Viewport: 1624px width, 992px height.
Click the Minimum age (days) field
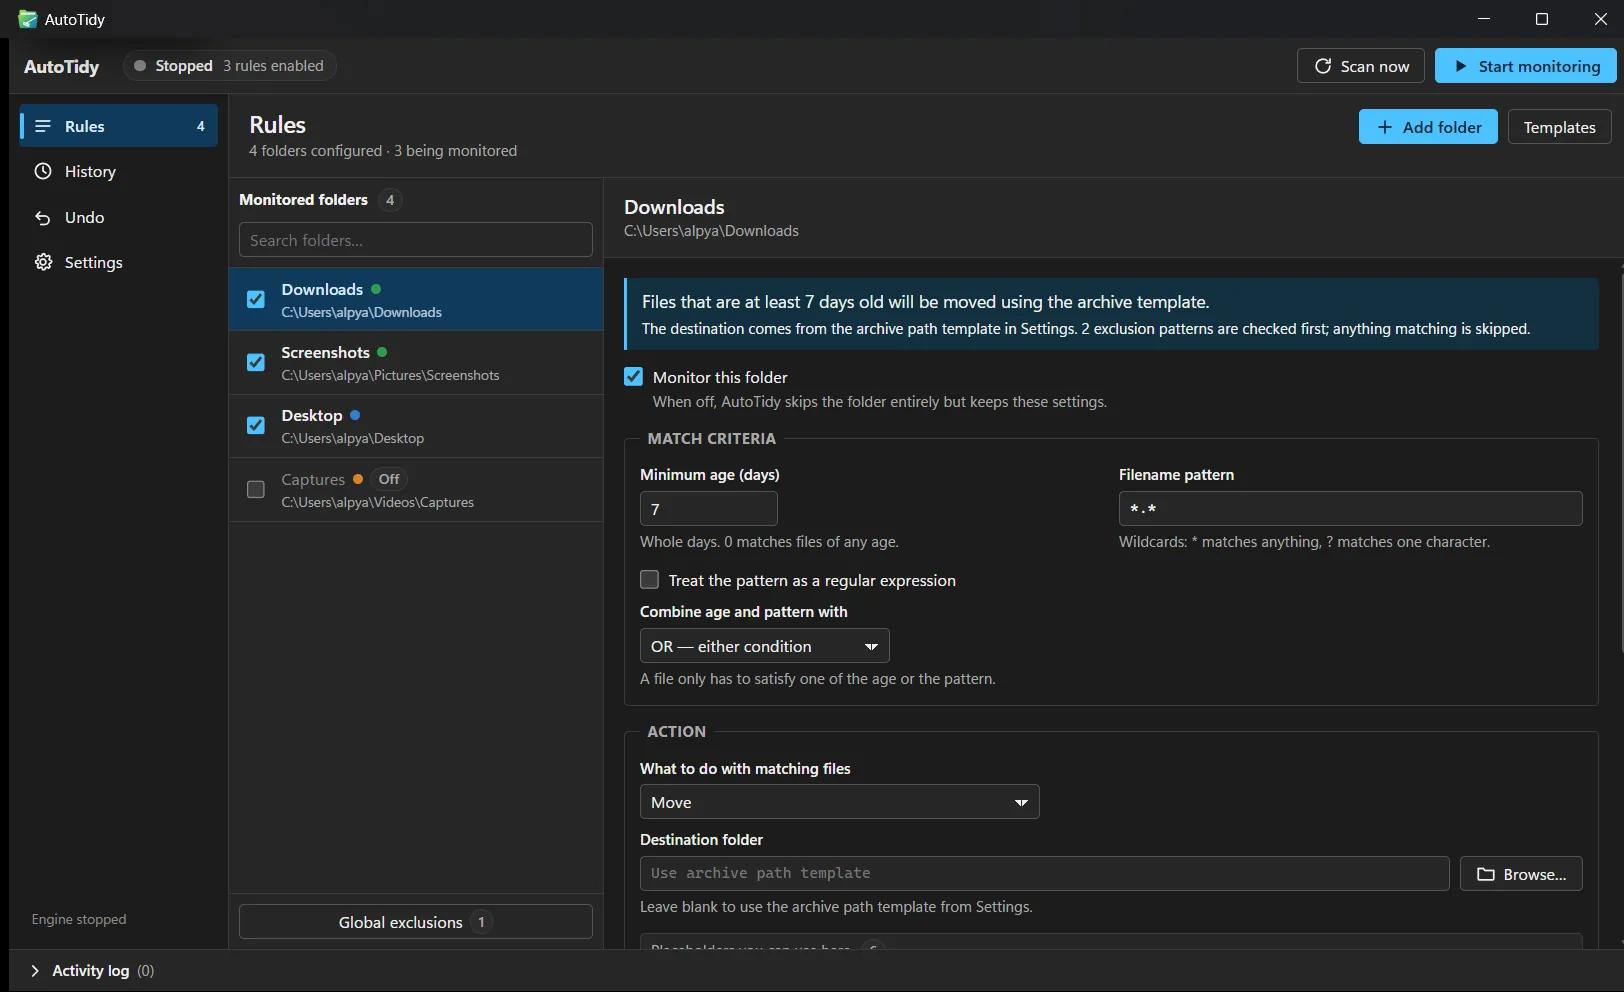709,509
